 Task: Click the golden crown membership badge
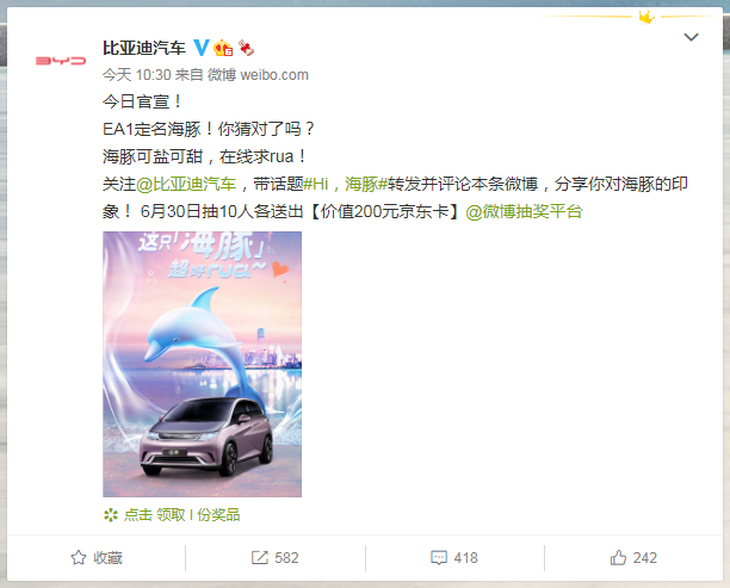pyautogui.click(x=223, y=48)
